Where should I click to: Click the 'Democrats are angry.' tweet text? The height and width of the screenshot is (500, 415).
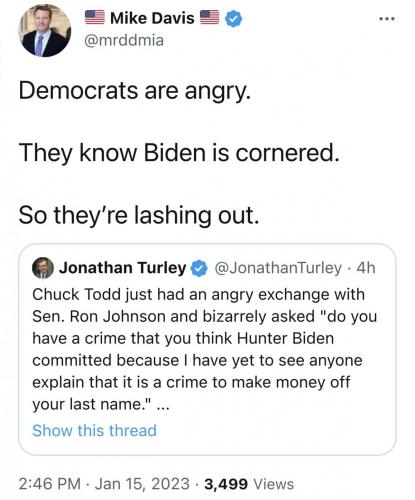pos(135,91)
